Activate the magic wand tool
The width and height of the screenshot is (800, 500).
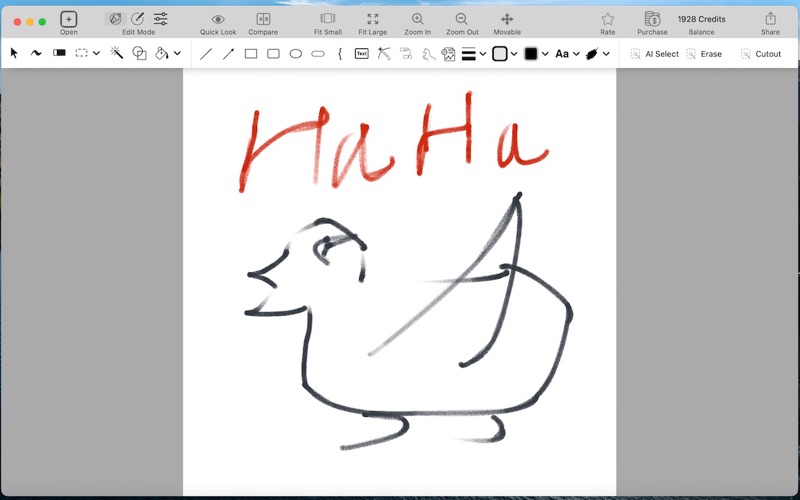point(116,54)
